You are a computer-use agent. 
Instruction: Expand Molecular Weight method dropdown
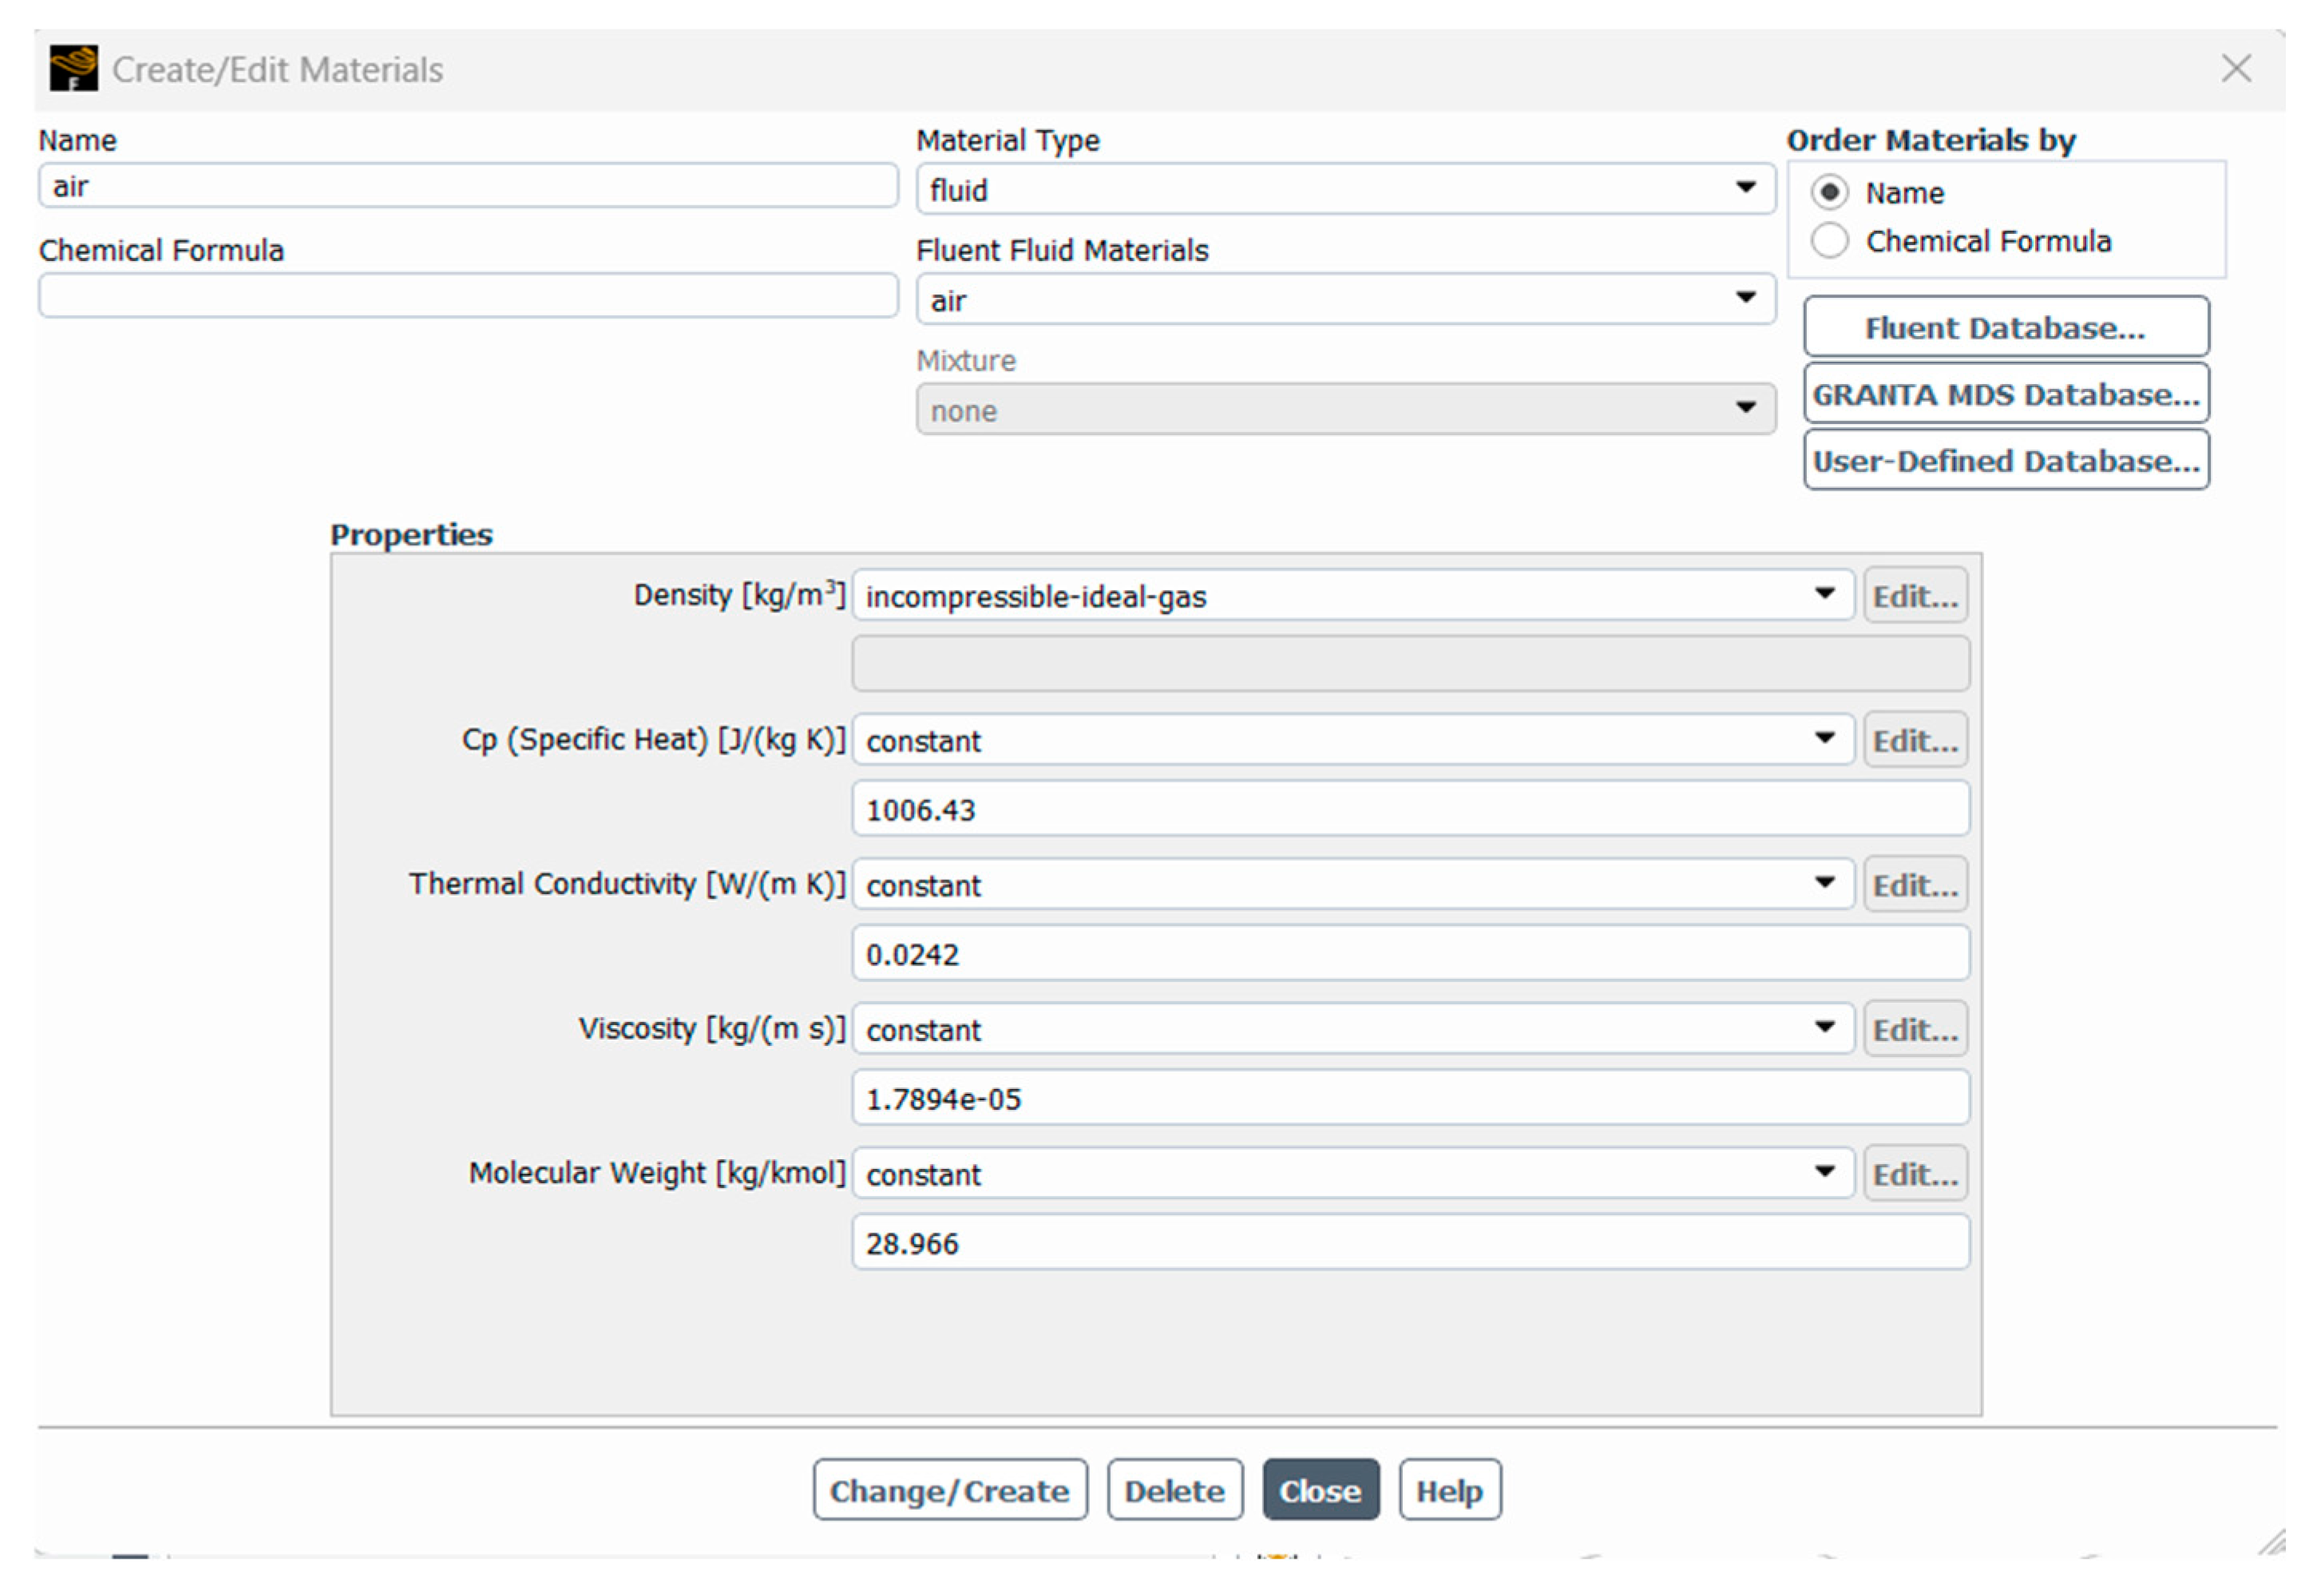coord(1352,1173)
